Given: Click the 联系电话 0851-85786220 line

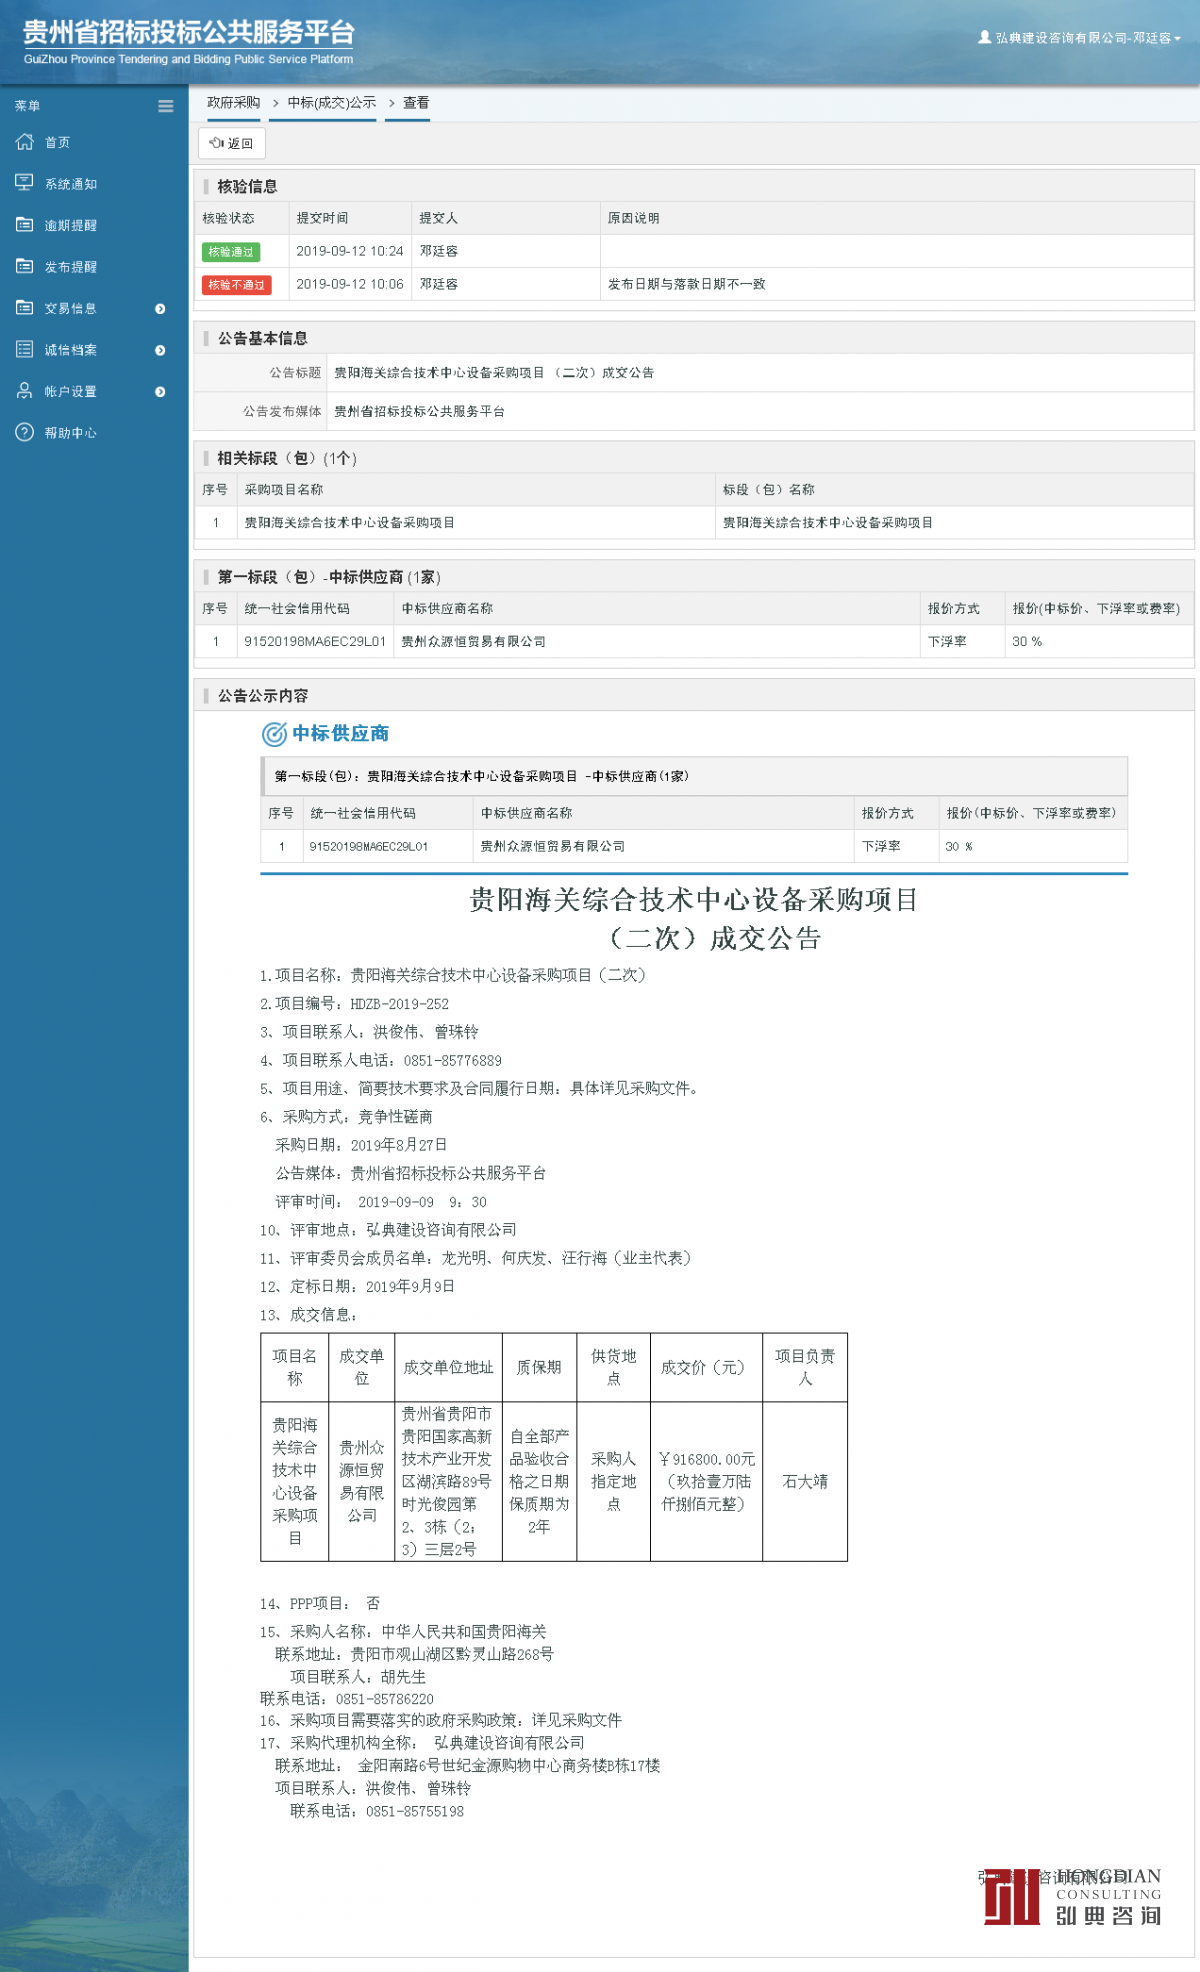Looking at the screenshot, I should click(347, 1699).
